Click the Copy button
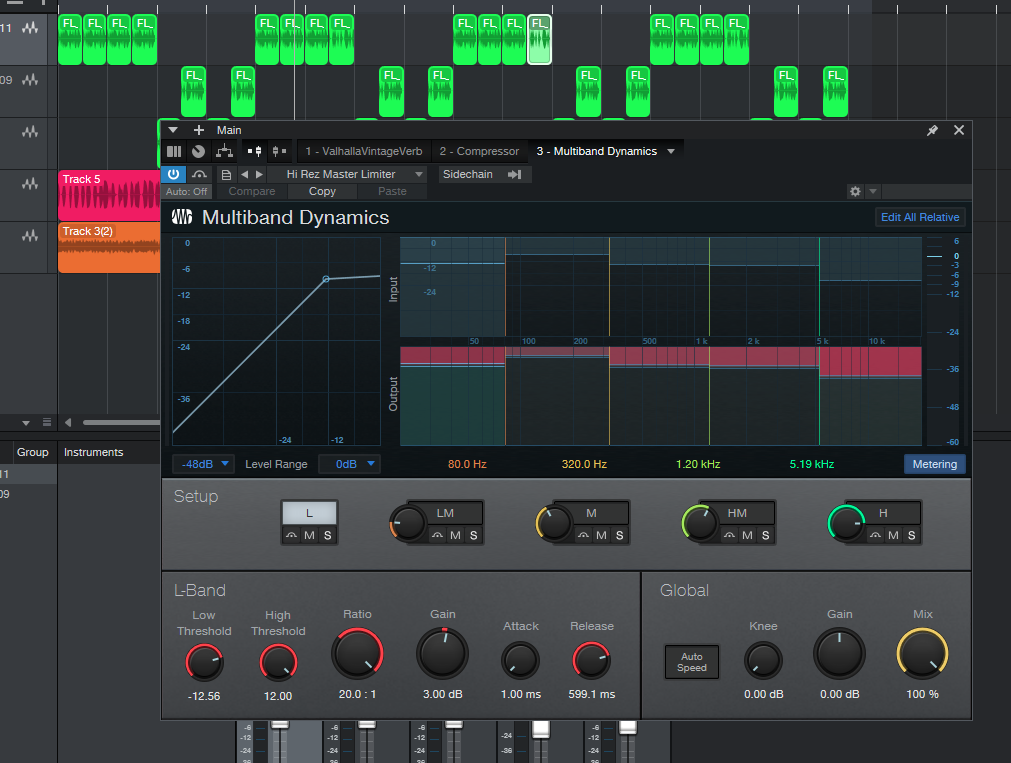The height and width of the screenshot is (763, 1011). 322,192
